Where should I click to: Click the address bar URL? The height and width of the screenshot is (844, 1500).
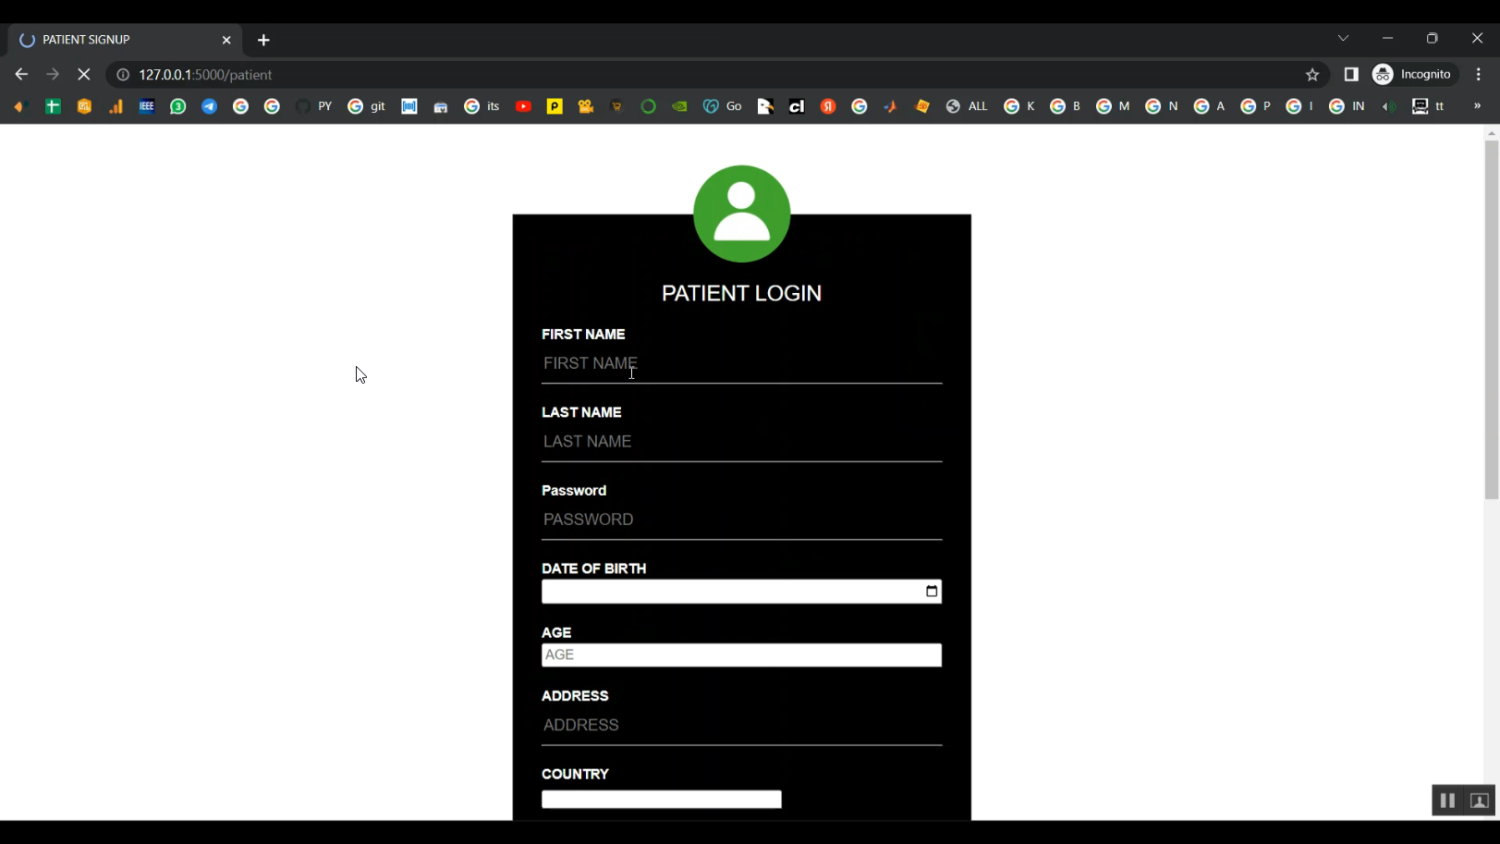click(x=205, y=75)
